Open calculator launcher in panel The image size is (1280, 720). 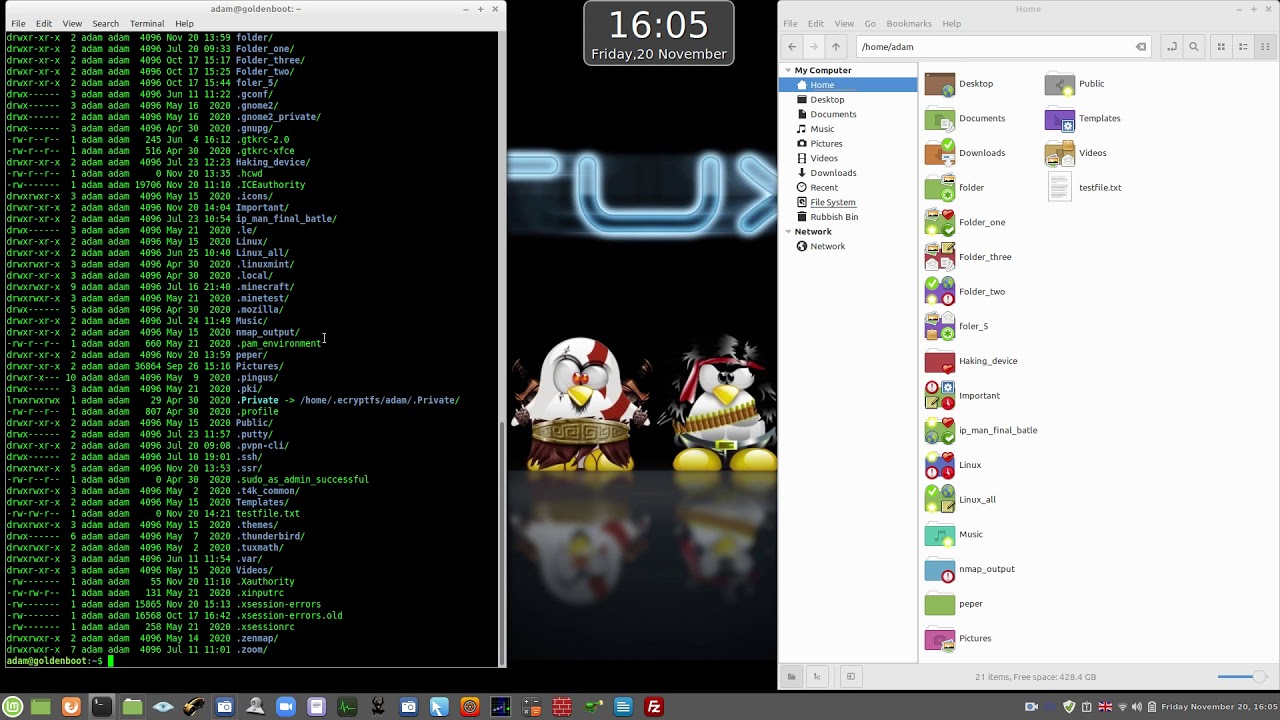[531, 707]
